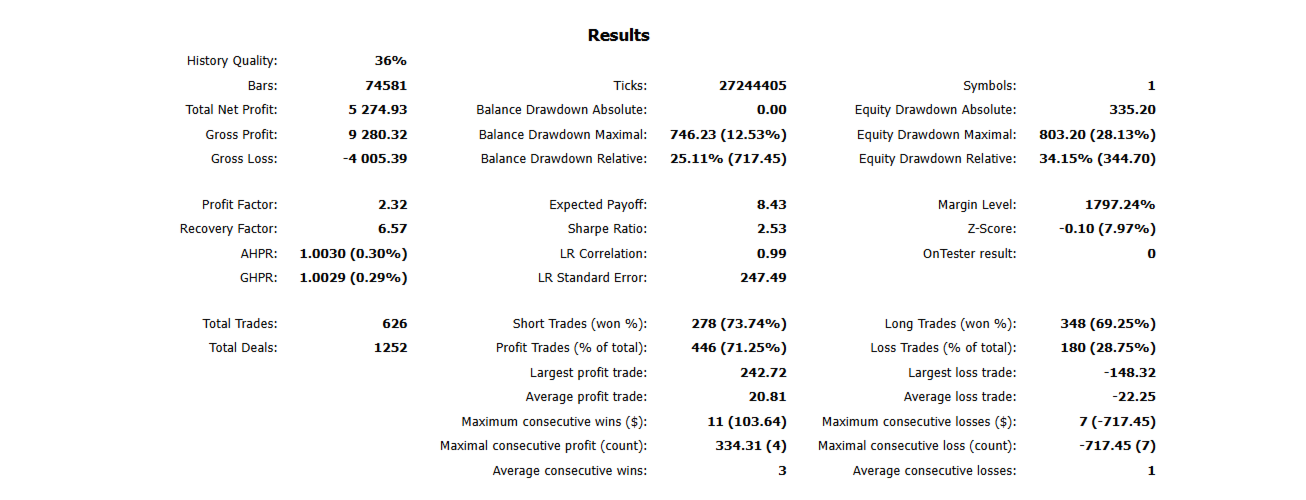Image resolution: width=1306 pixels, height=500 pixels.
Task: Click the Recovery Factor label
Action: click(x=228, y=229)
